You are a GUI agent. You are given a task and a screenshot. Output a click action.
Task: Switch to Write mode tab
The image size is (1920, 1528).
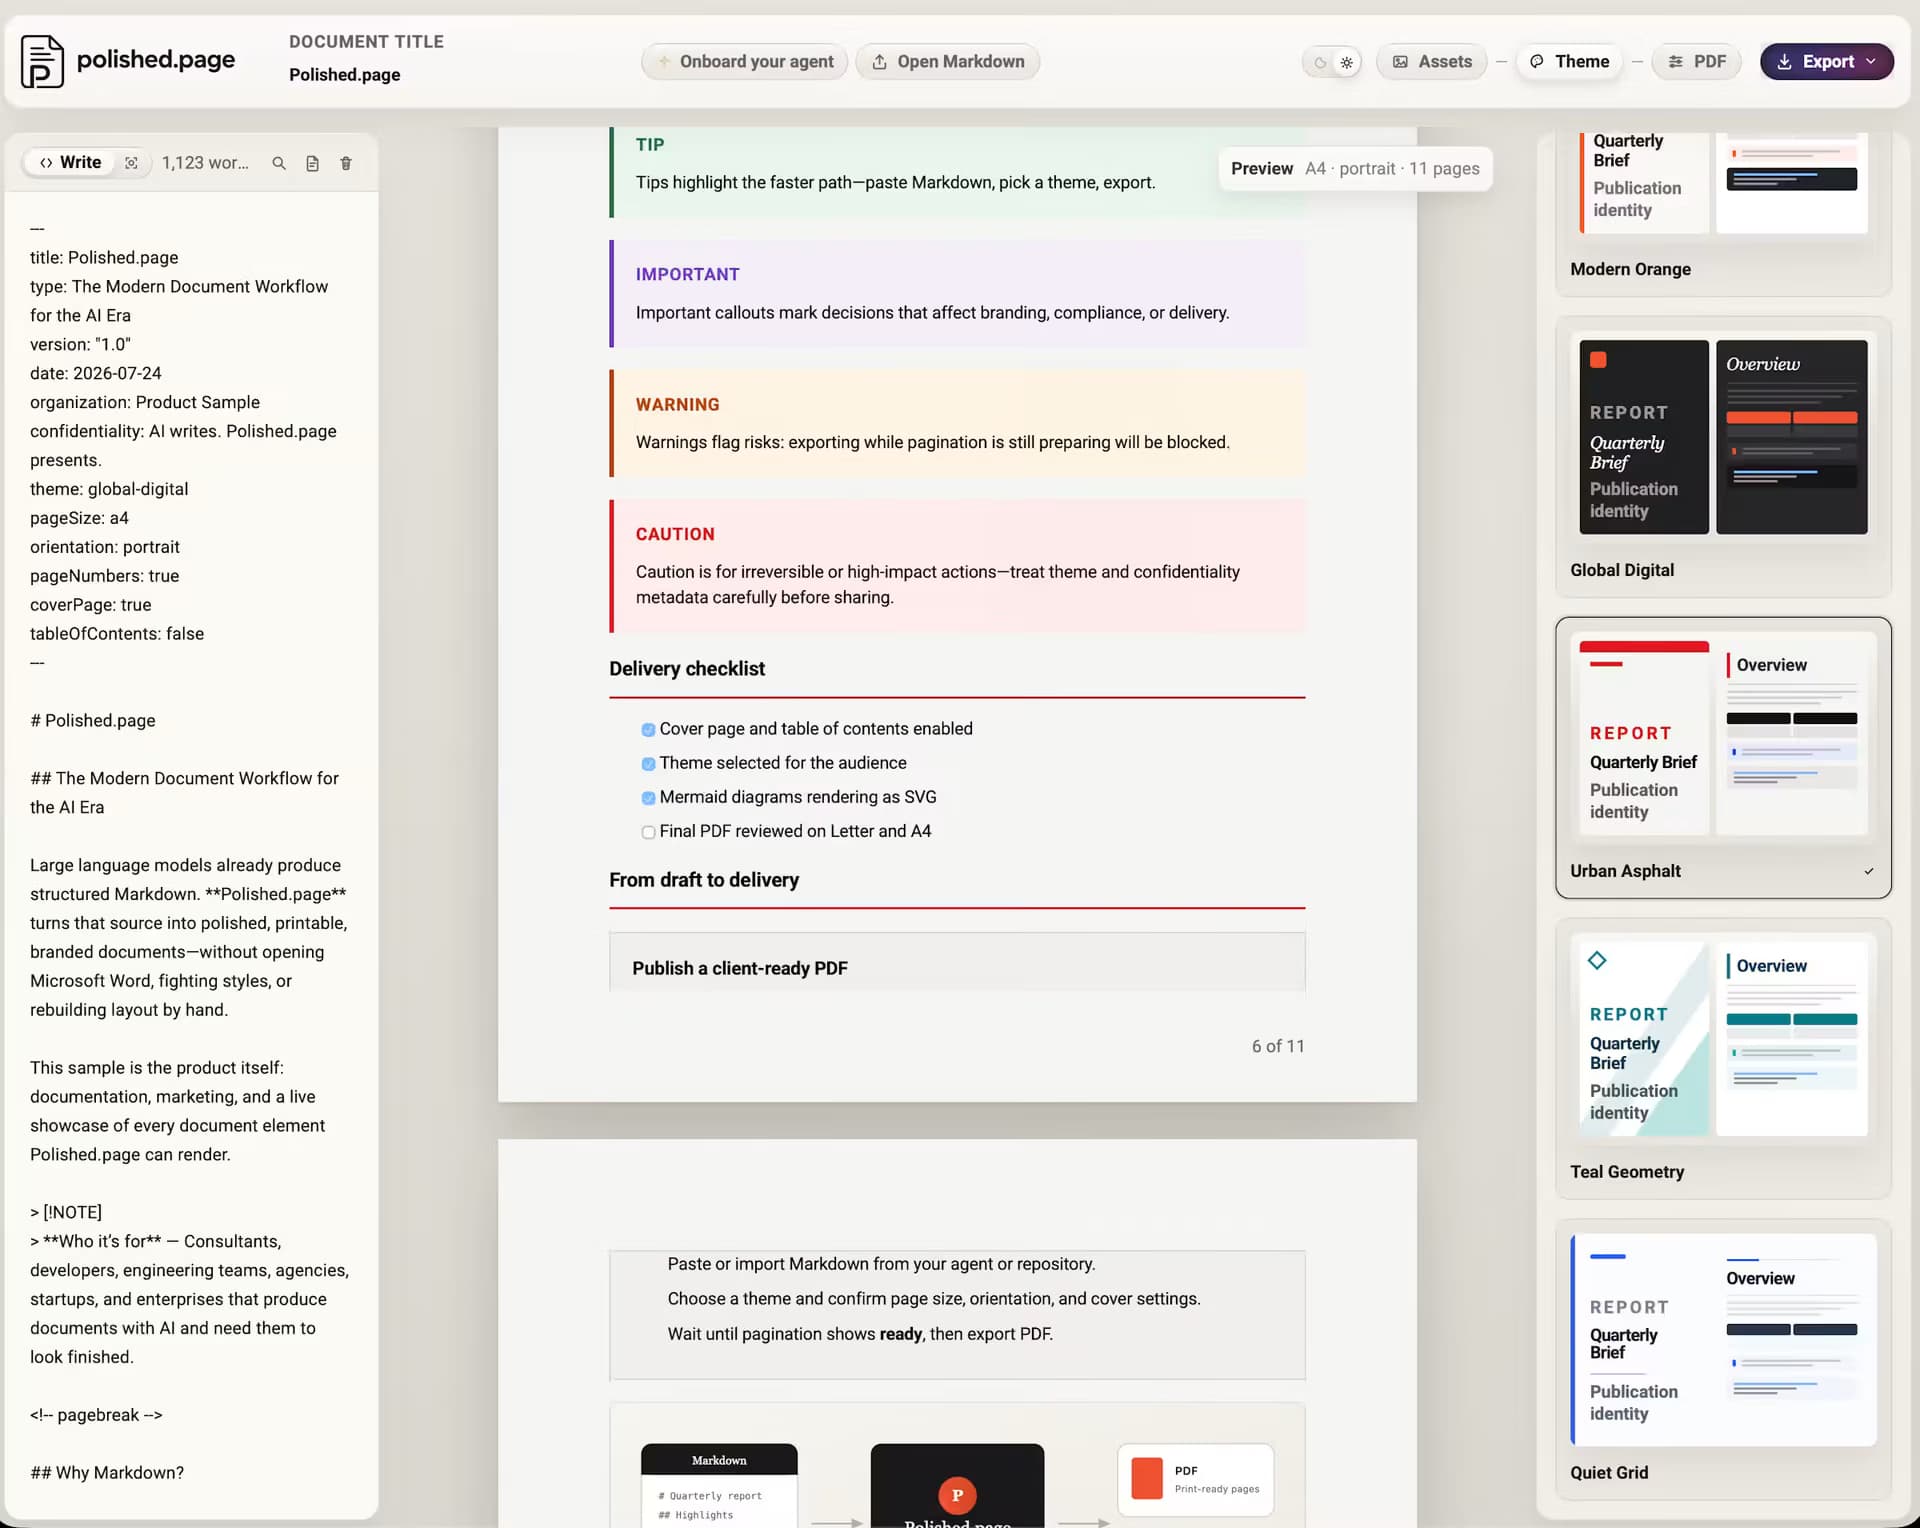(70, 163)
